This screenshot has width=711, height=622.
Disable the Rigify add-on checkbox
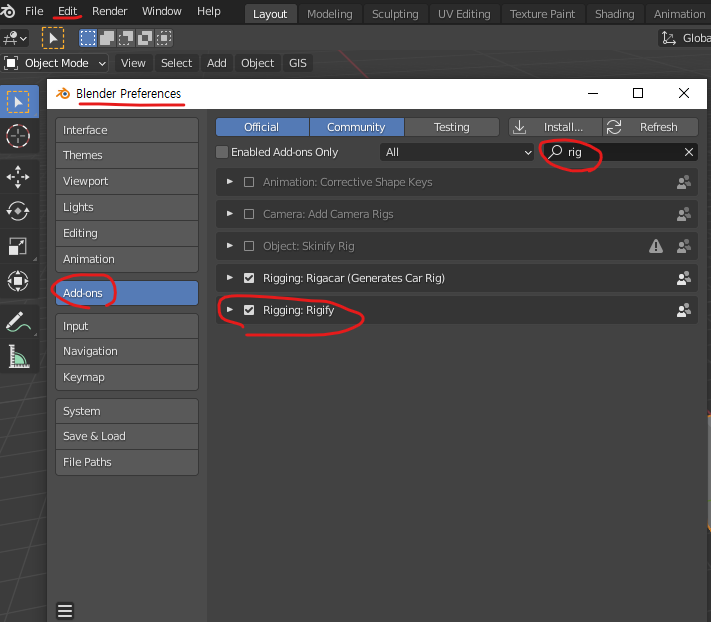249,310
